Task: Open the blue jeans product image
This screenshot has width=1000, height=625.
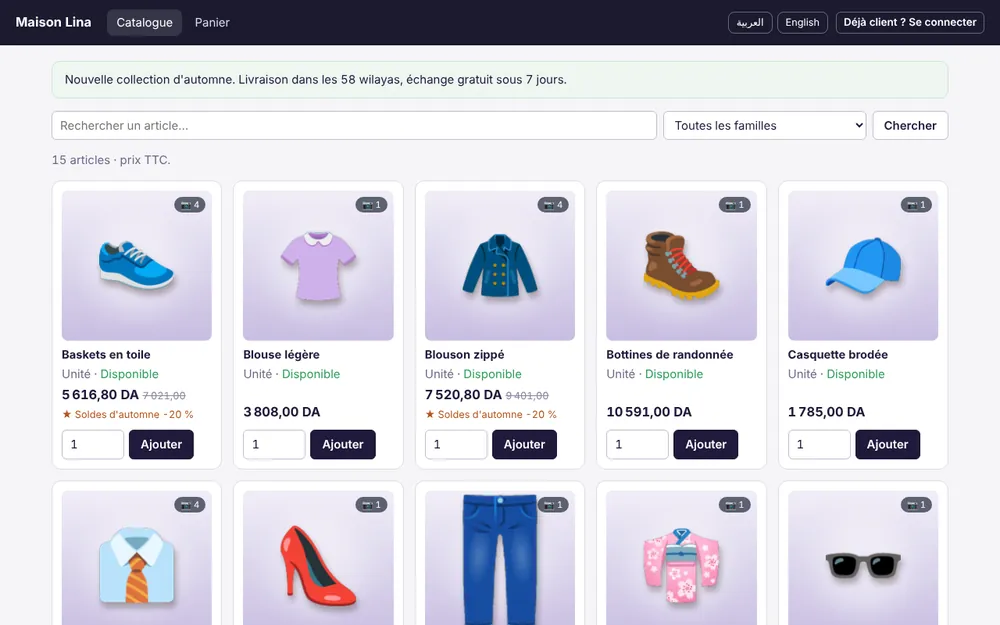Action: click(x=500, y=558)
